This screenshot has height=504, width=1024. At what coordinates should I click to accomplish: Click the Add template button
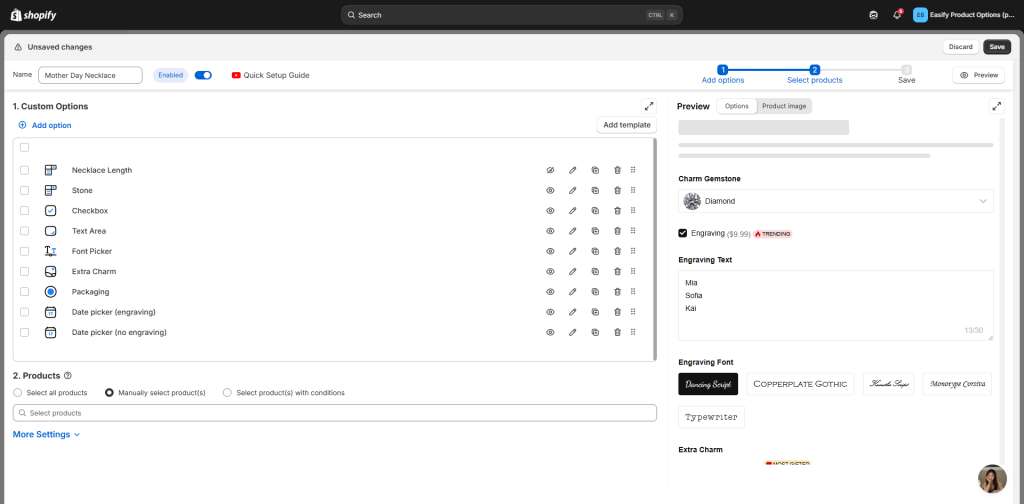[x=627, y=125]
